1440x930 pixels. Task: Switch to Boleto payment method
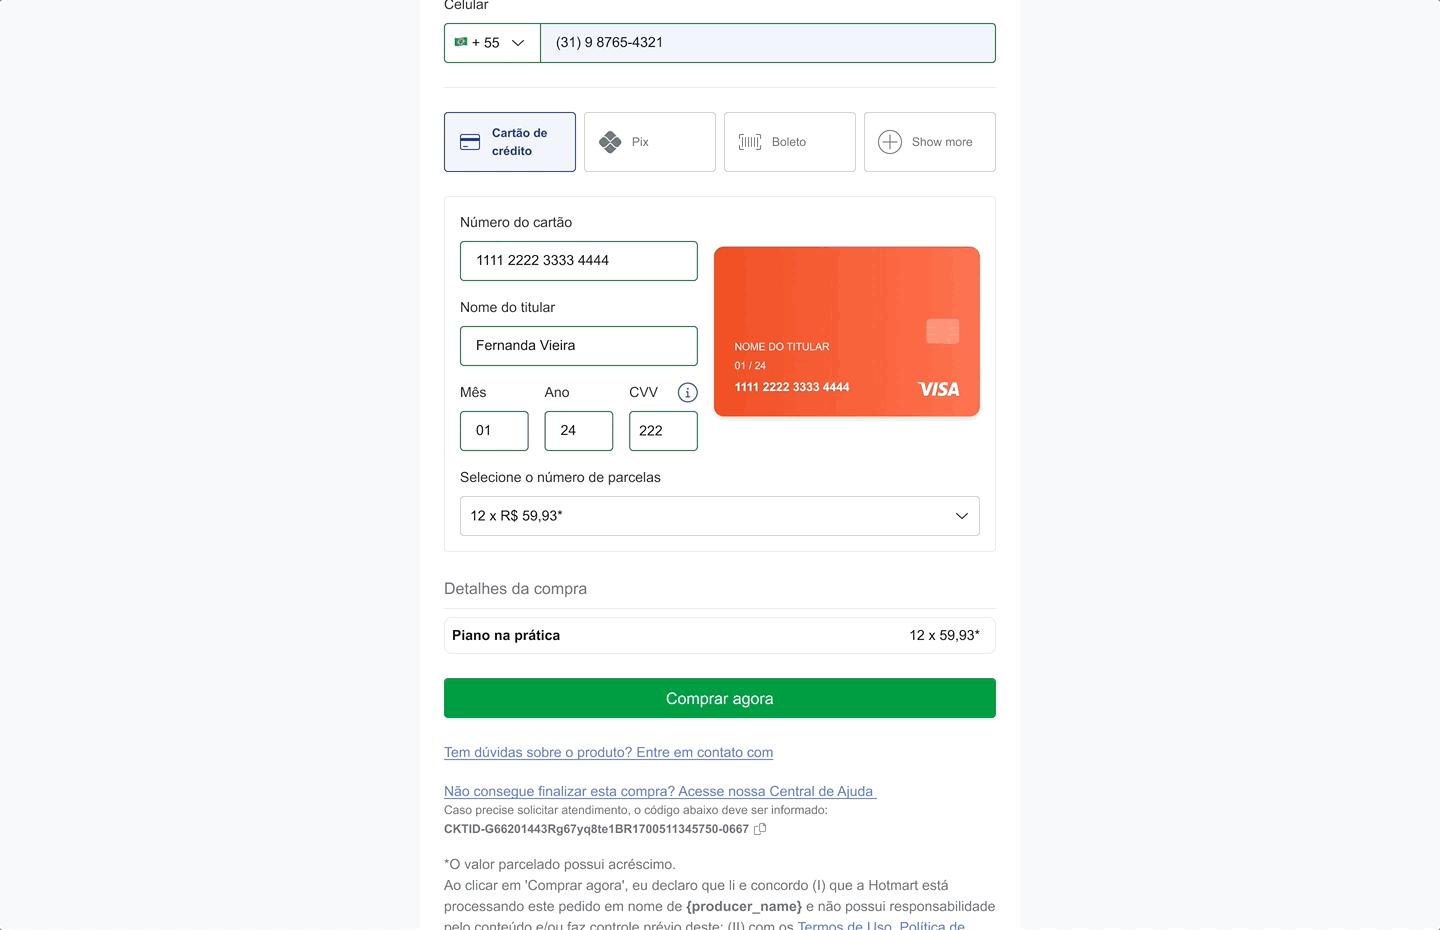point(790,142)
